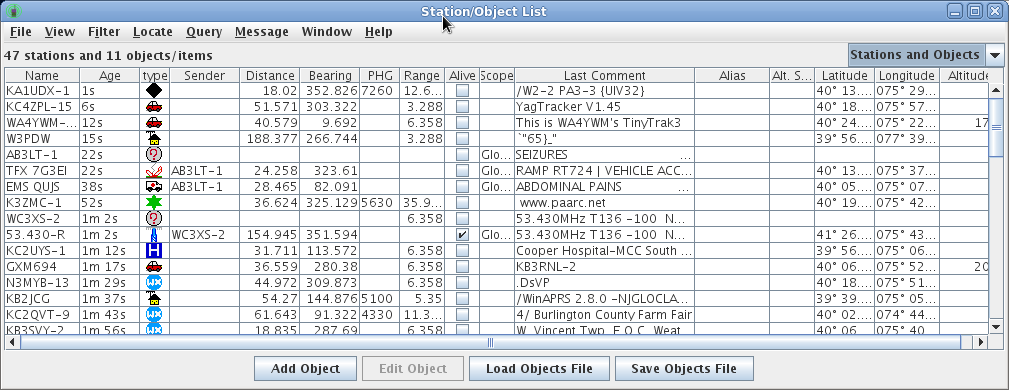Click the SEIZURES comment cell

click(604, 154)
